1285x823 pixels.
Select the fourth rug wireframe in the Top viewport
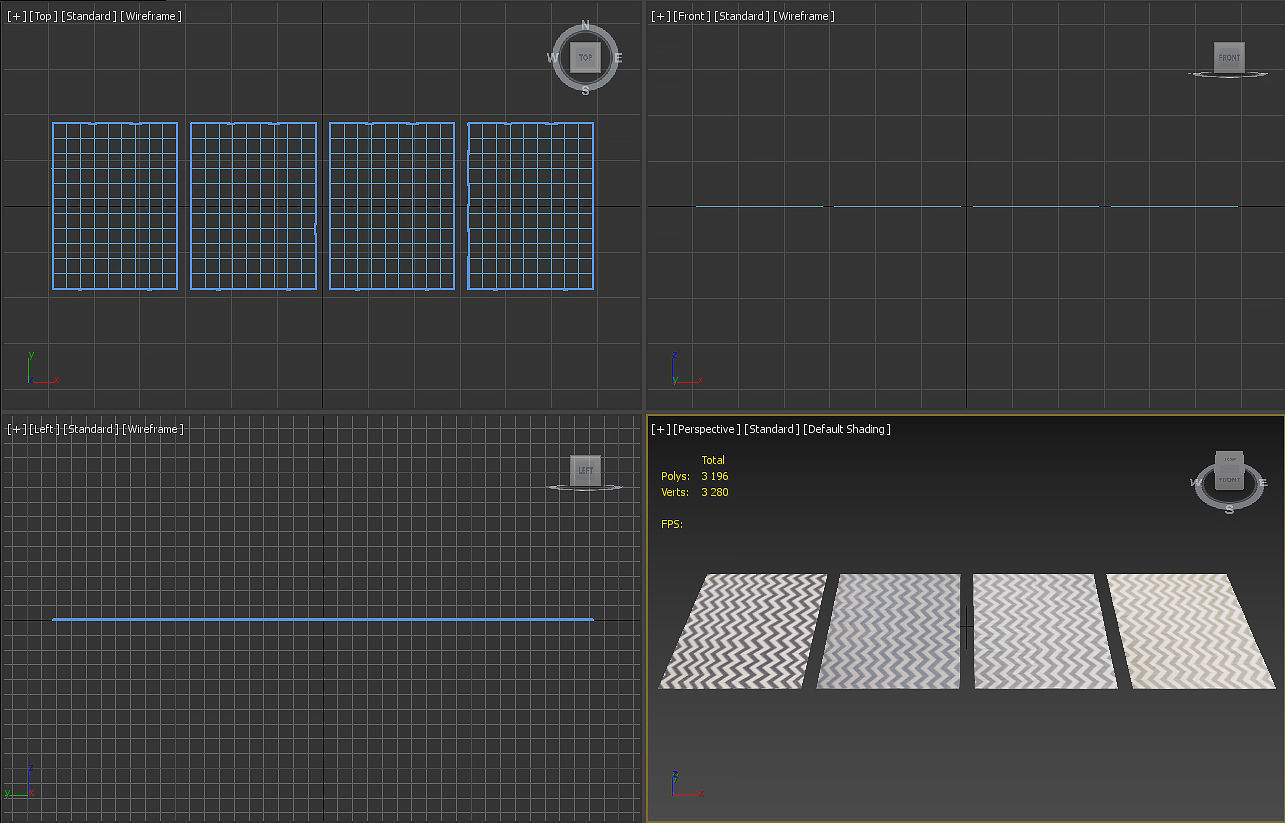pos(530,206)
